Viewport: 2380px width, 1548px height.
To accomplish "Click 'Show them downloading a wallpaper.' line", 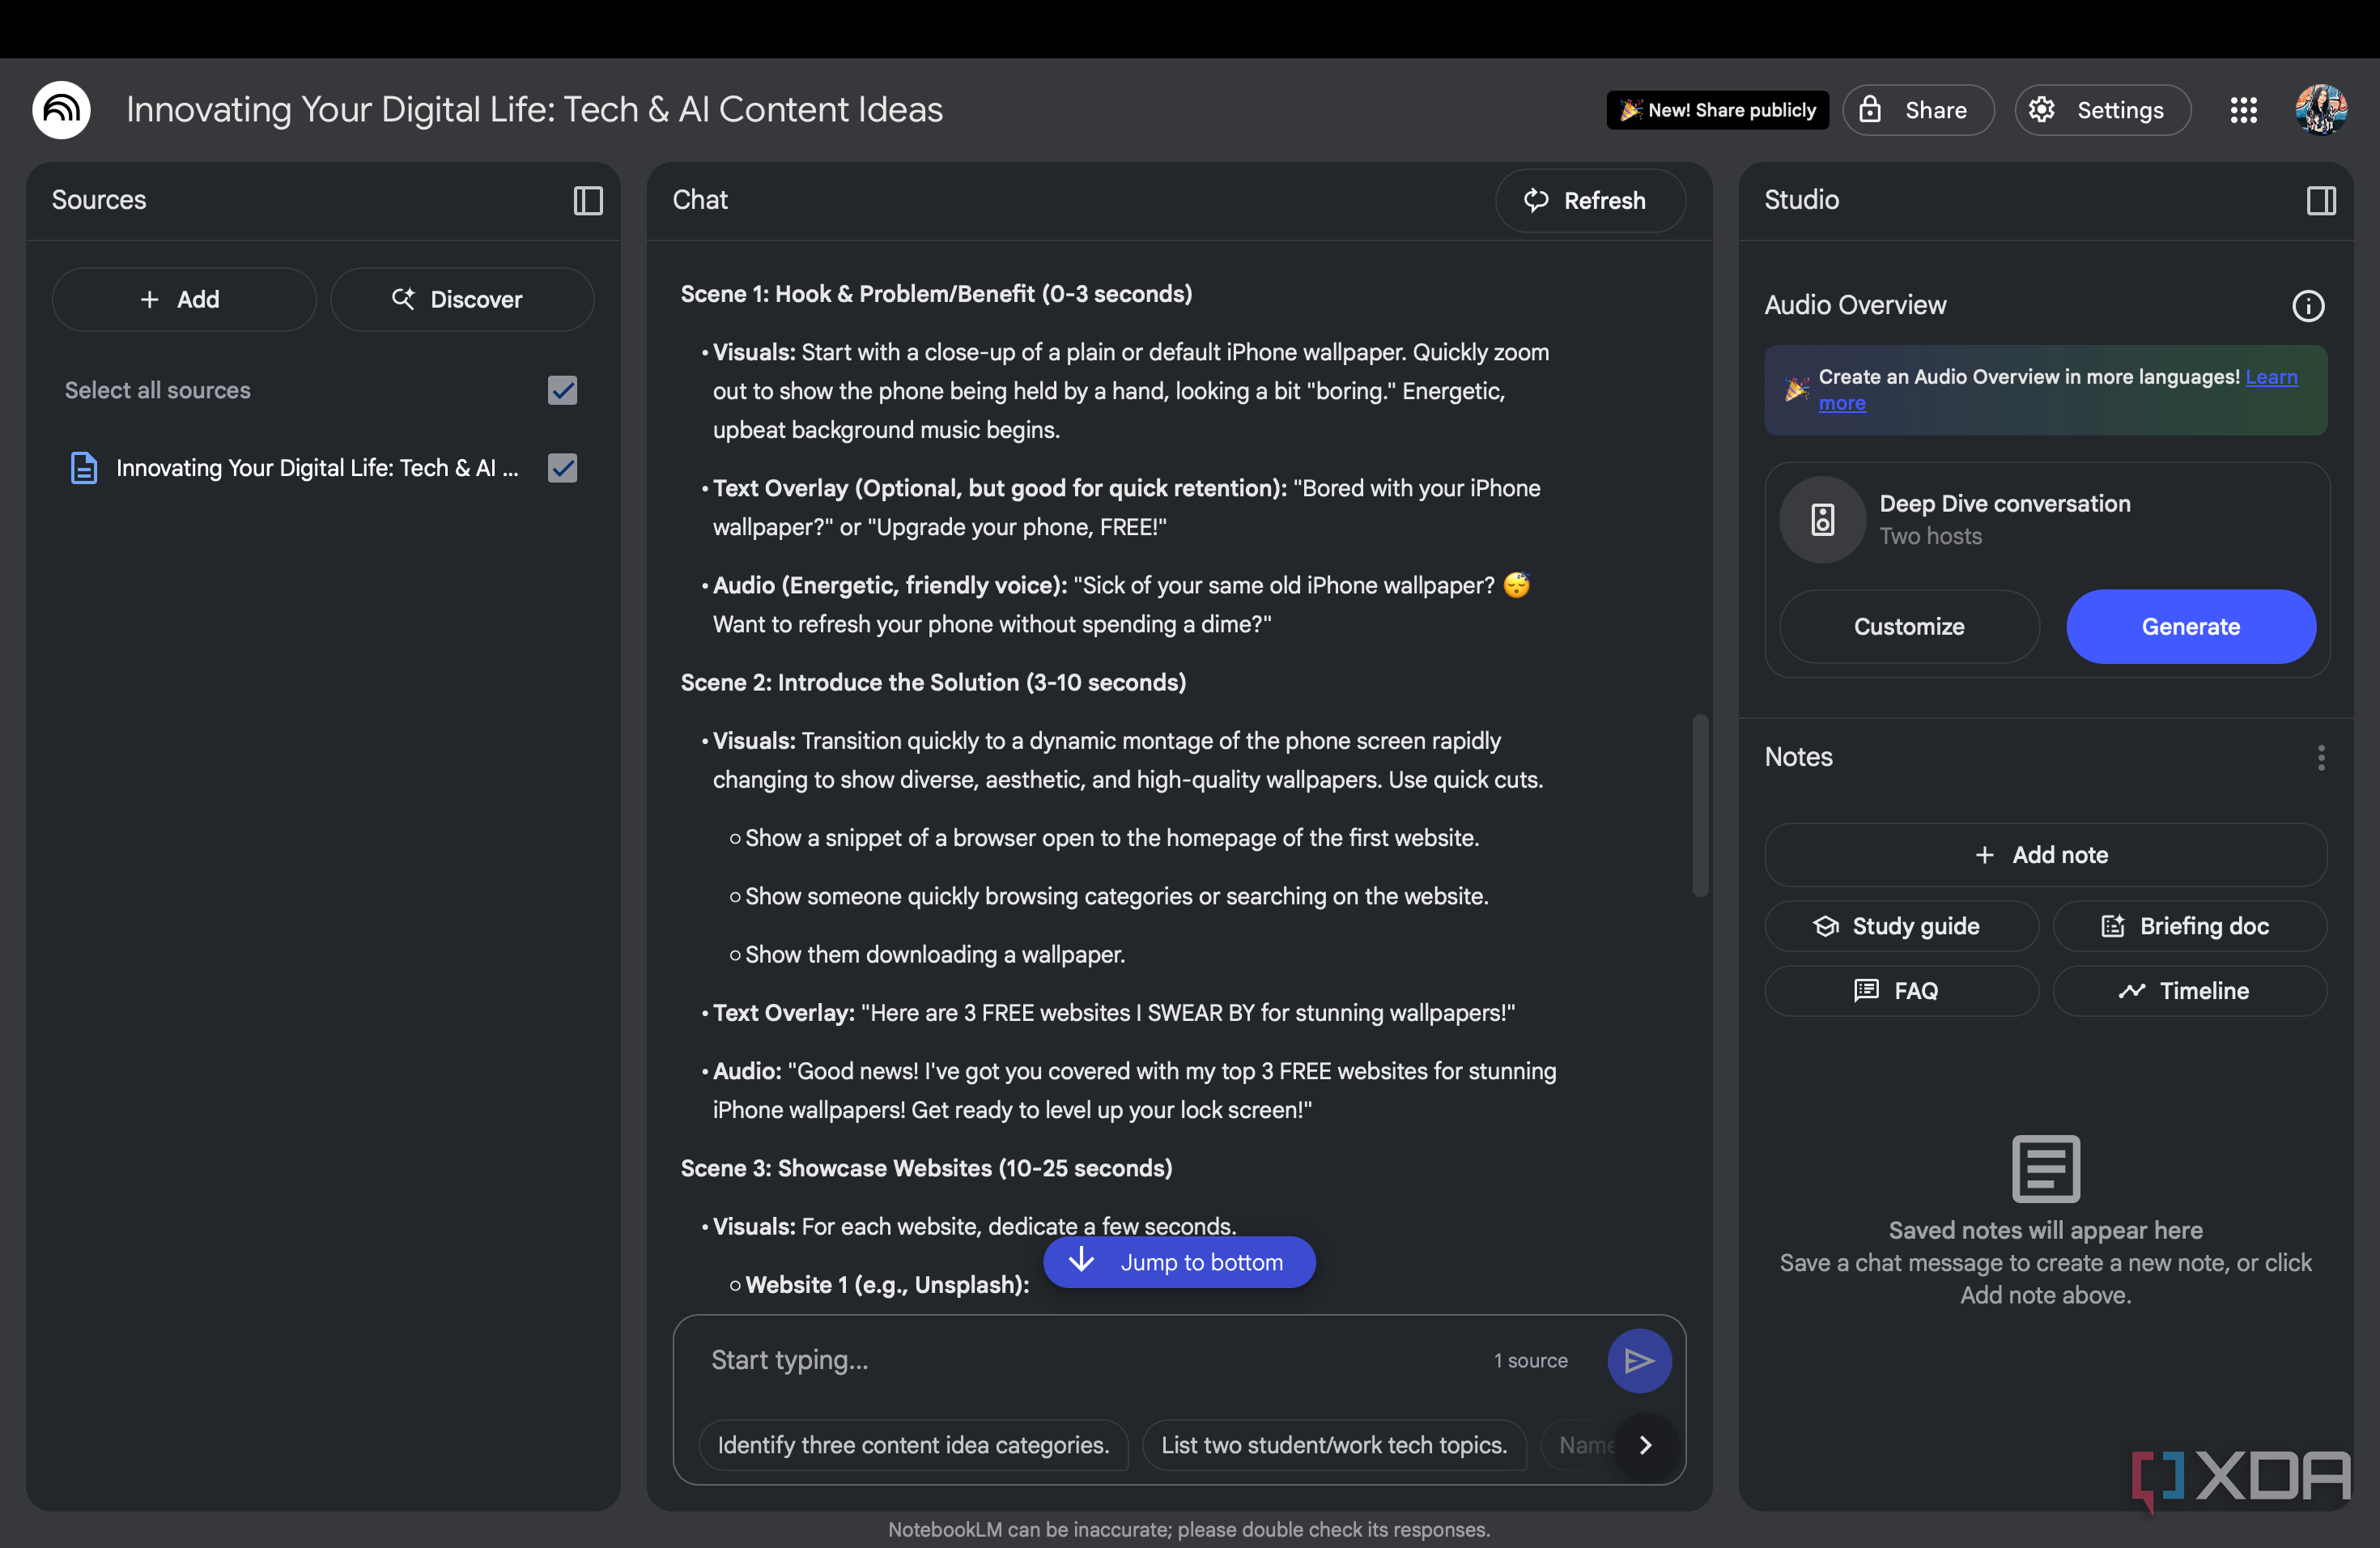I will click(x=935, y=955).
